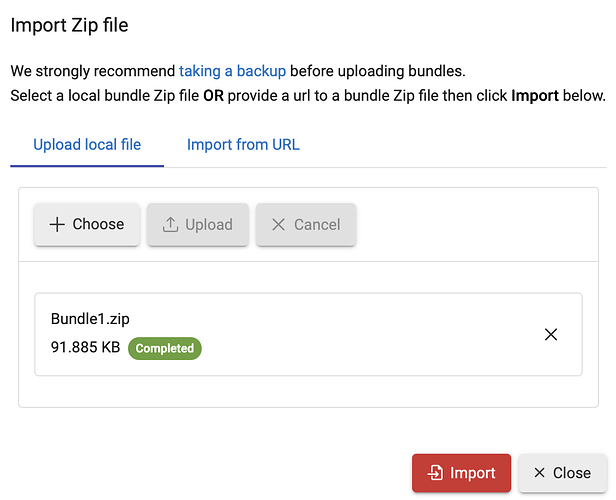Click the X icon on the Close button
Viewport: 616px width, 500px height.
tap(540, 473)
